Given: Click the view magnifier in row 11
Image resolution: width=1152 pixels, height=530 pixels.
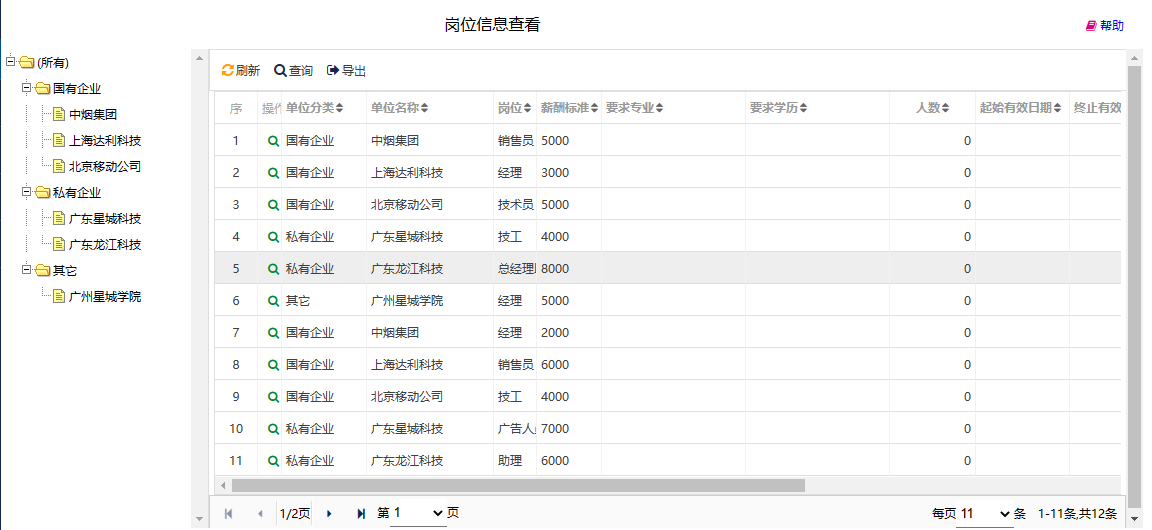Looking at the screenshot, I should (x=273, y=461).
